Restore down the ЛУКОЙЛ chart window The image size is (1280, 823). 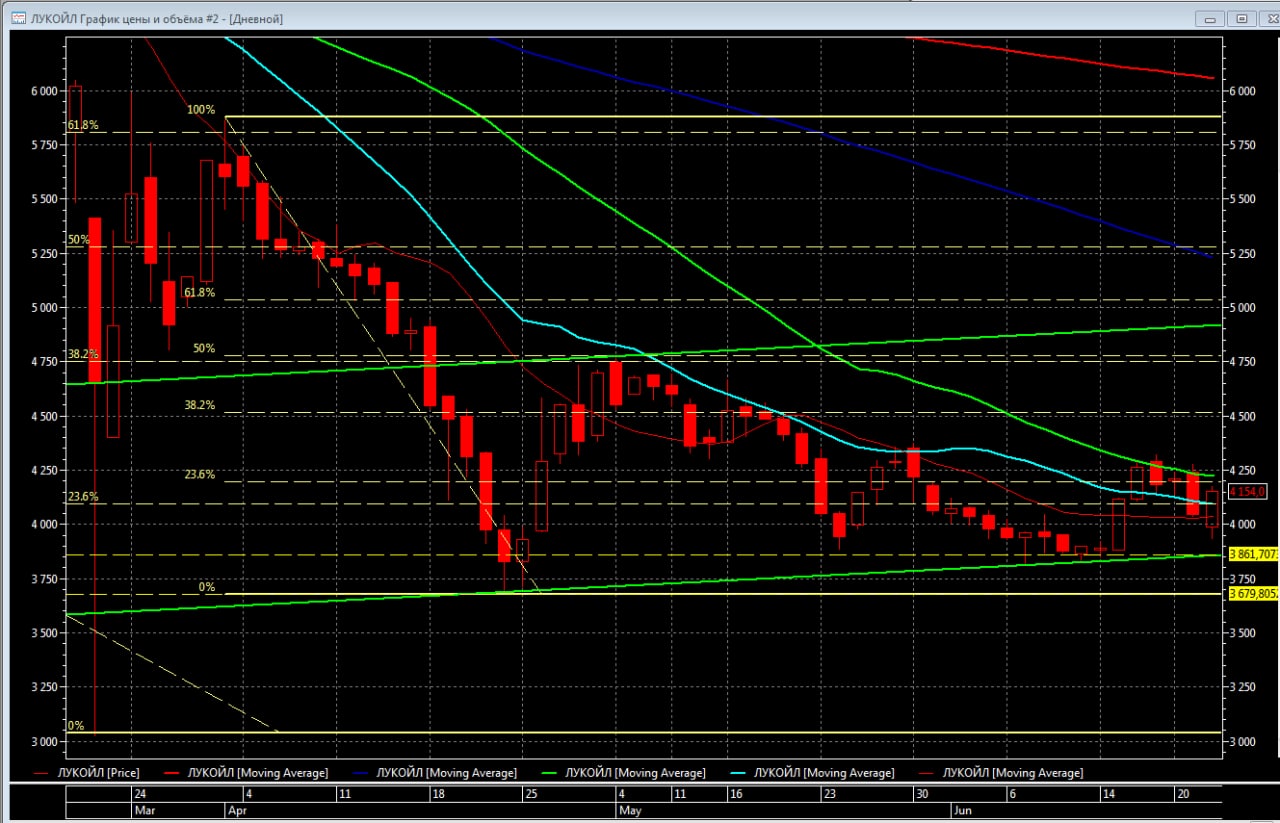point(1242,18)
